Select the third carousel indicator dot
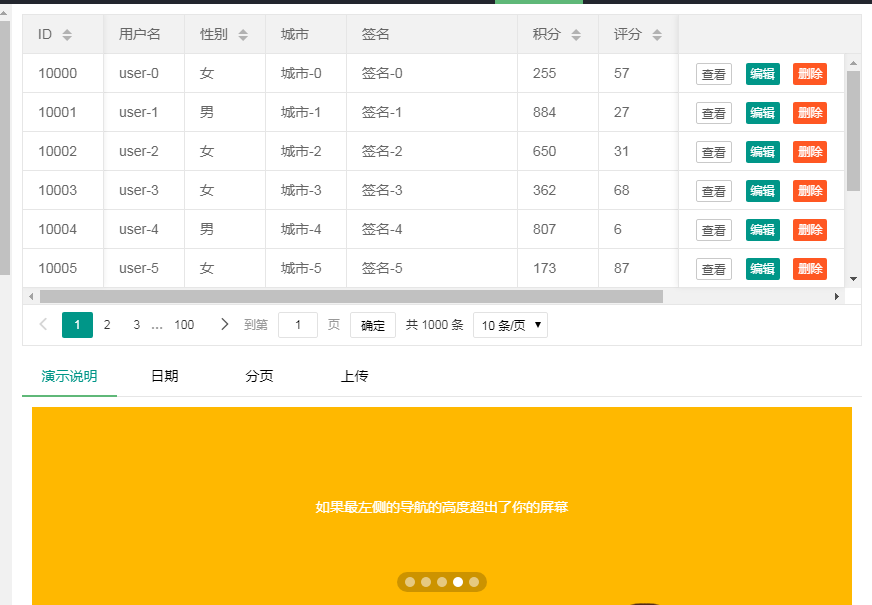This screenshot has width=872, height=605. pyautogui.click(x=442, y=582)
